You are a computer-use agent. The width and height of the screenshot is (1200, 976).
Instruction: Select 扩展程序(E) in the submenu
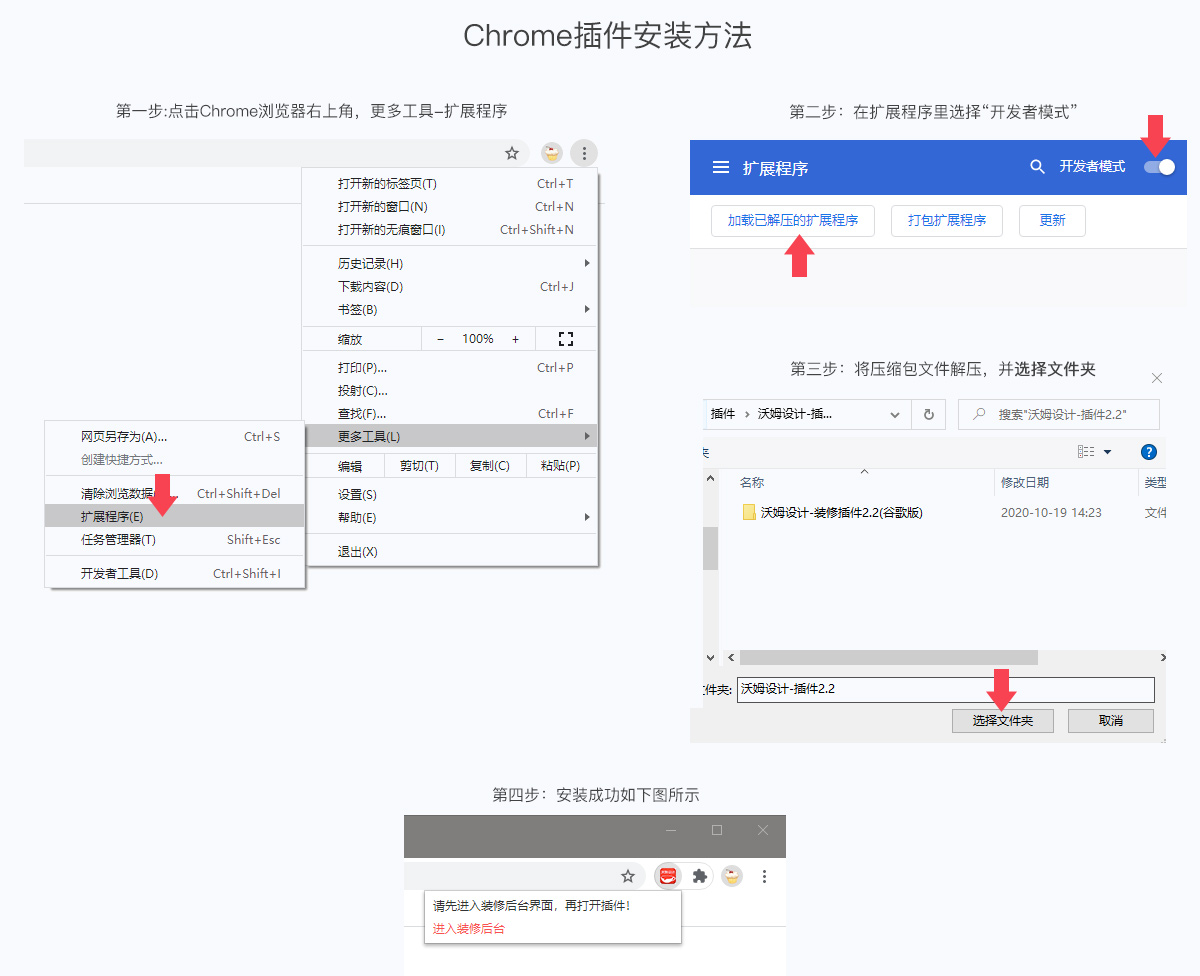coord(112,516)
